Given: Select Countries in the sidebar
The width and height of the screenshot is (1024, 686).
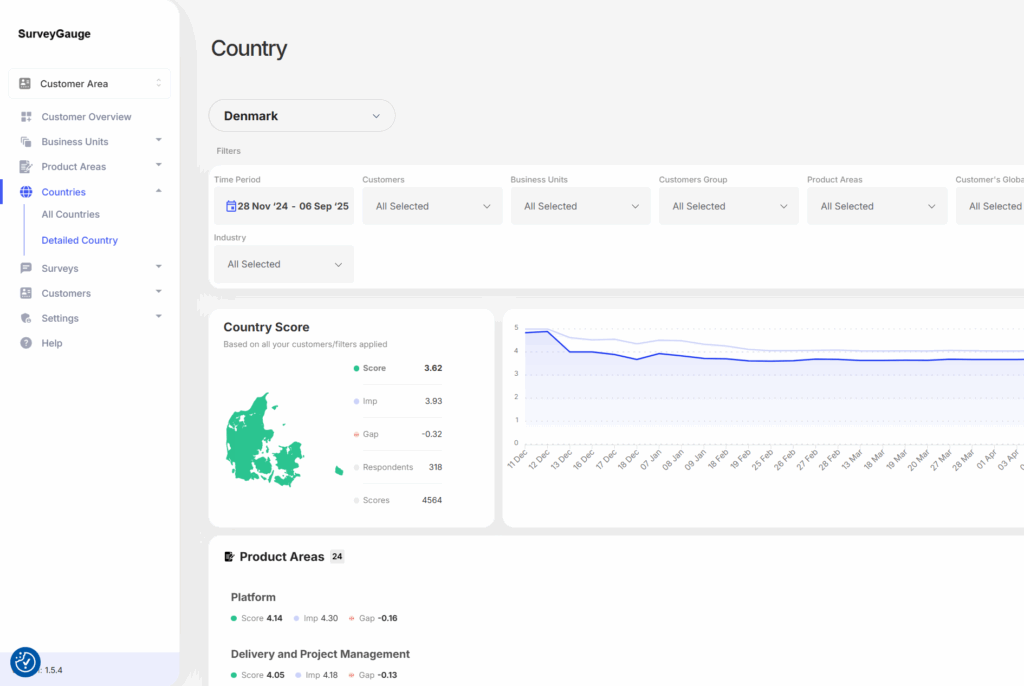Looking at the screenshot, I should pyautogui.click(x=63, y=192).
